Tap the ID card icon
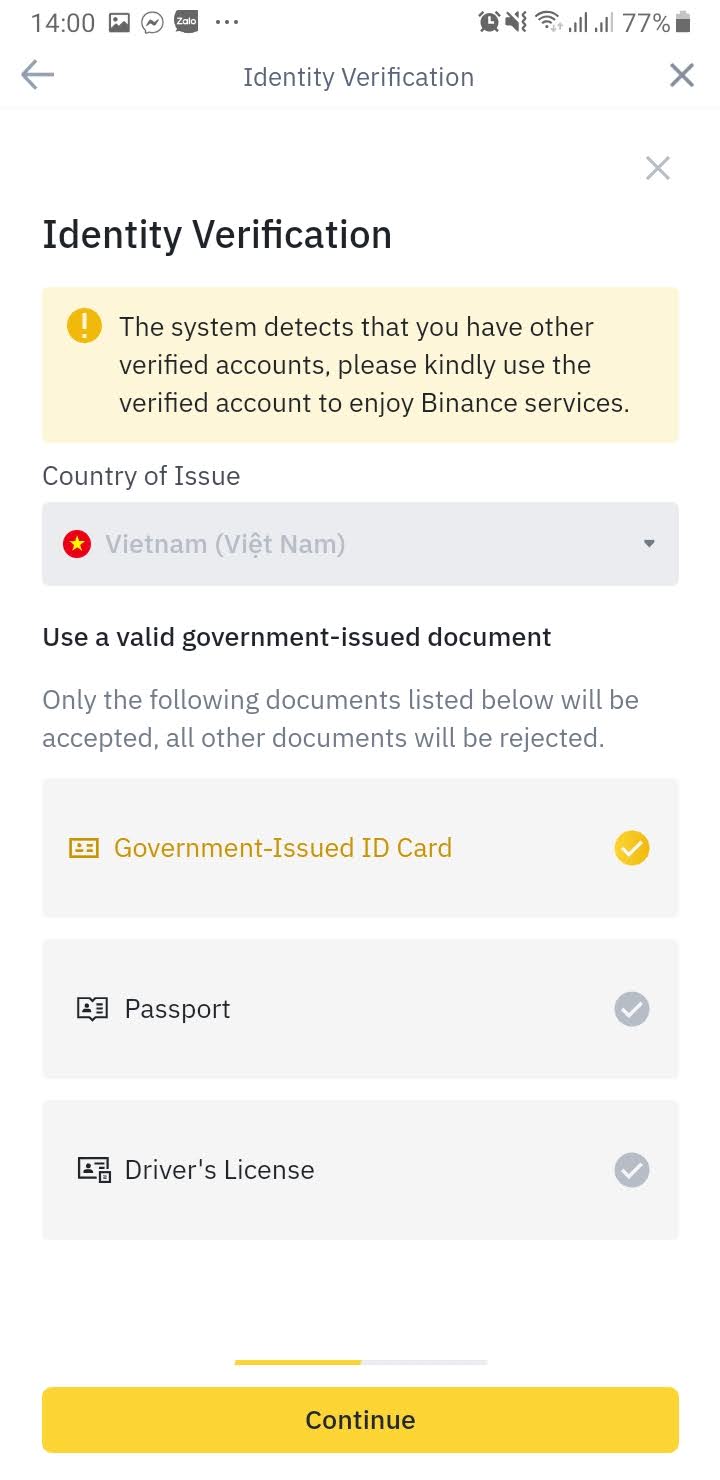Viewport: 720px width, 1480px height. pyautogui.click(x=84, y=848)
